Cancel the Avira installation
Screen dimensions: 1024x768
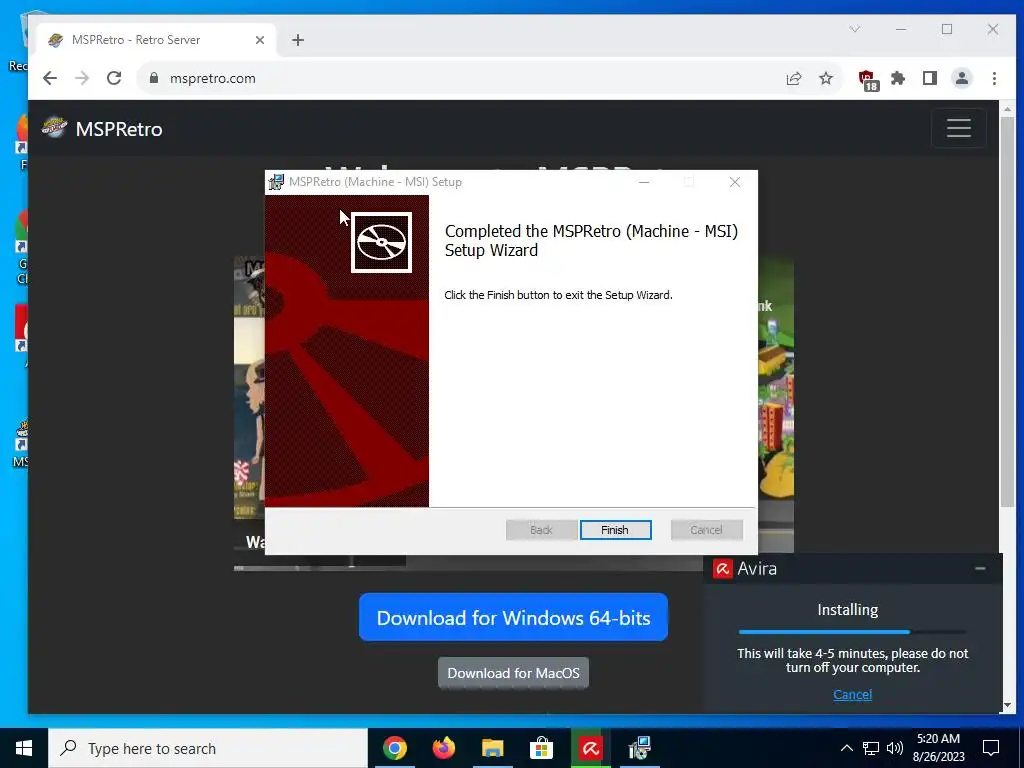852,694
